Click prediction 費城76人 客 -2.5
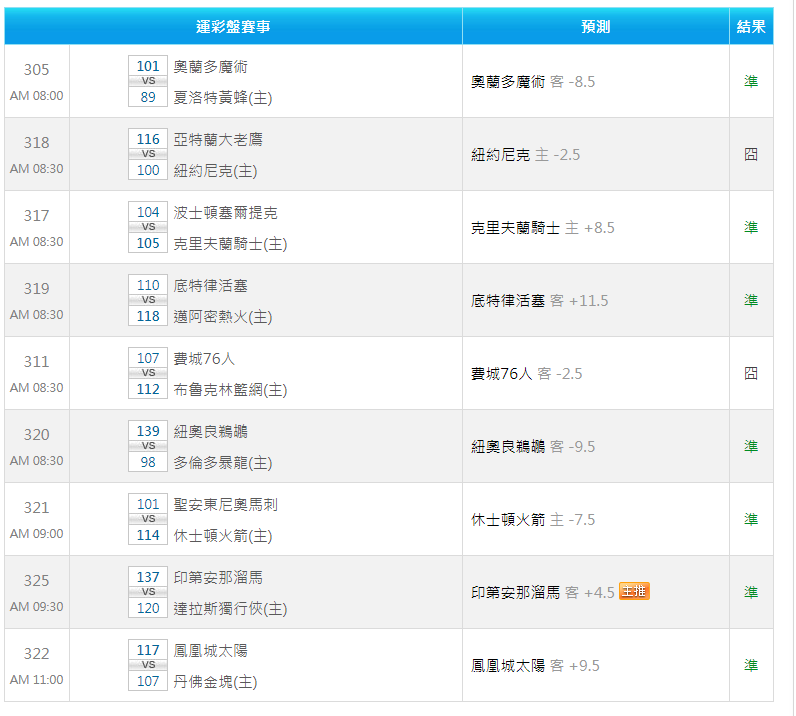 click(x=526, y=374)
